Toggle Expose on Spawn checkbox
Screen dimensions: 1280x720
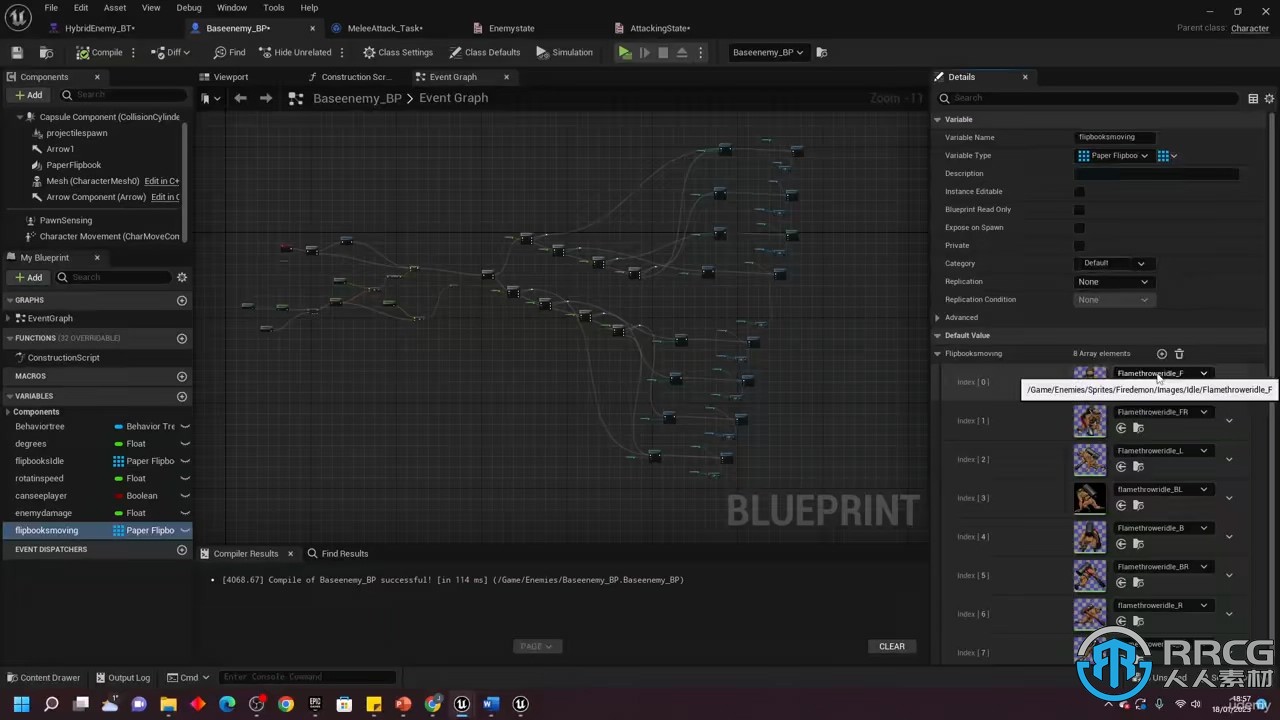pyautogui.click(x=1079, y=228)
